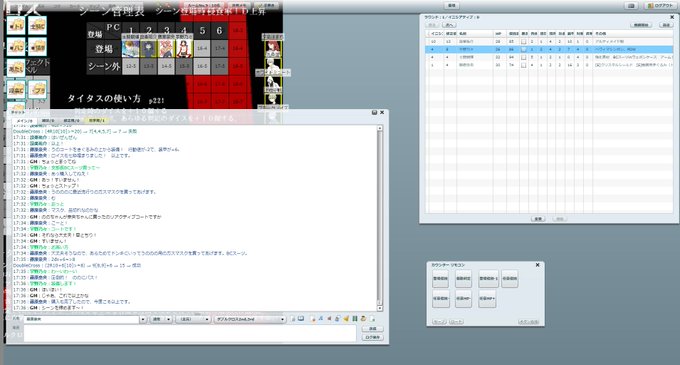Click the トレ card on the map's left side
680x365 pixels.
point(16,26)
